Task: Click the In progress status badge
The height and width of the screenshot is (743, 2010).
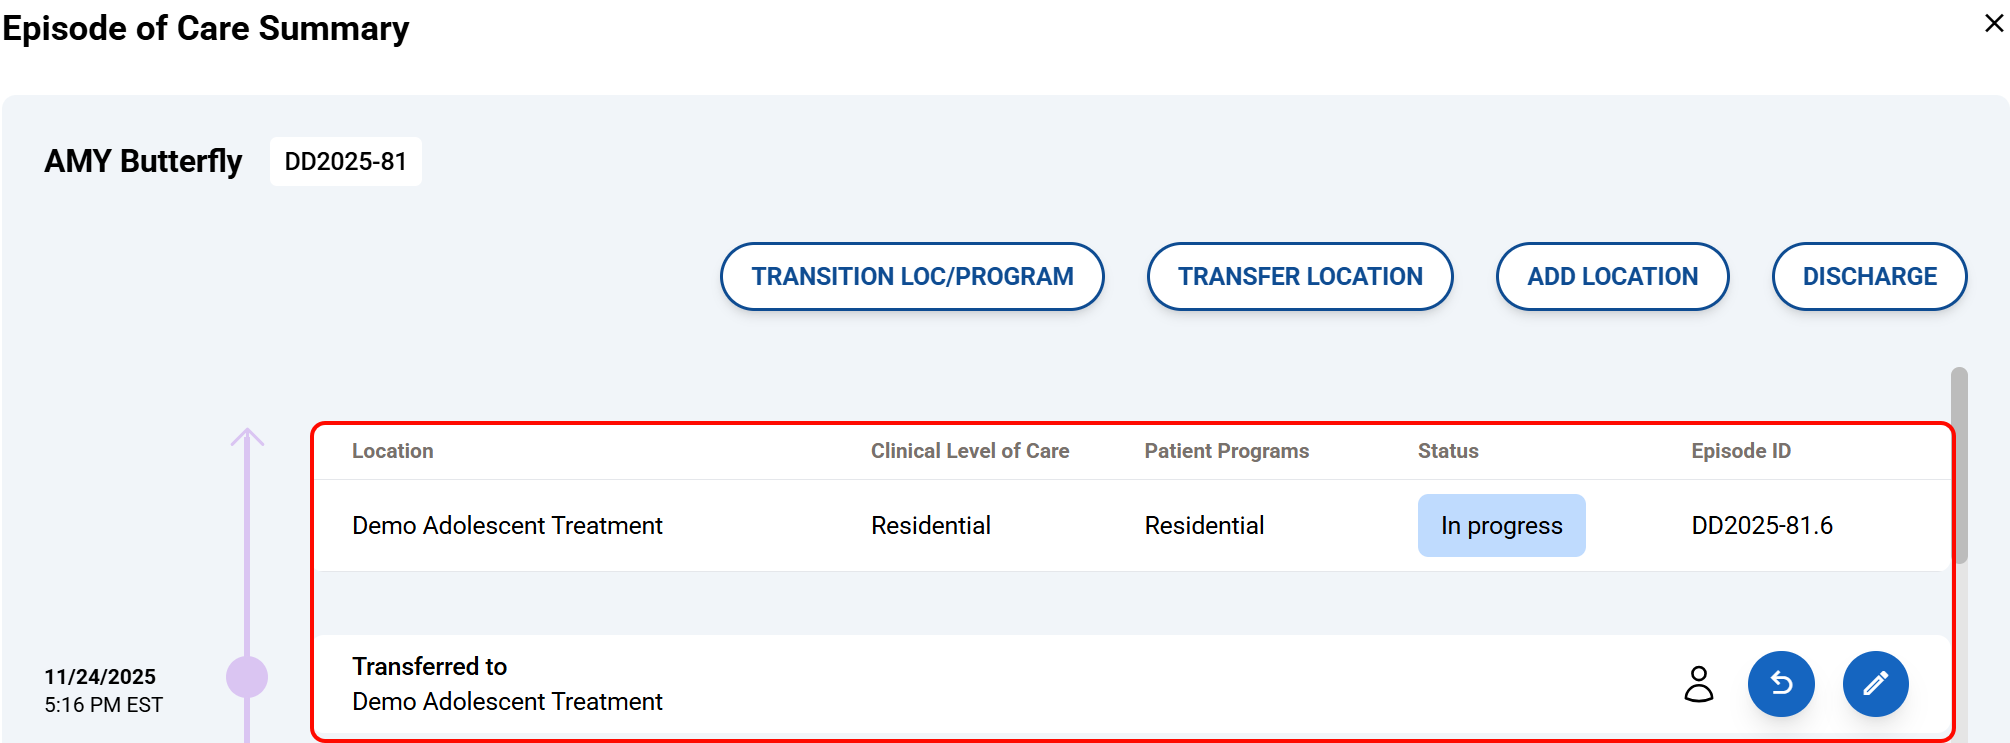Action: [1501, 526]
